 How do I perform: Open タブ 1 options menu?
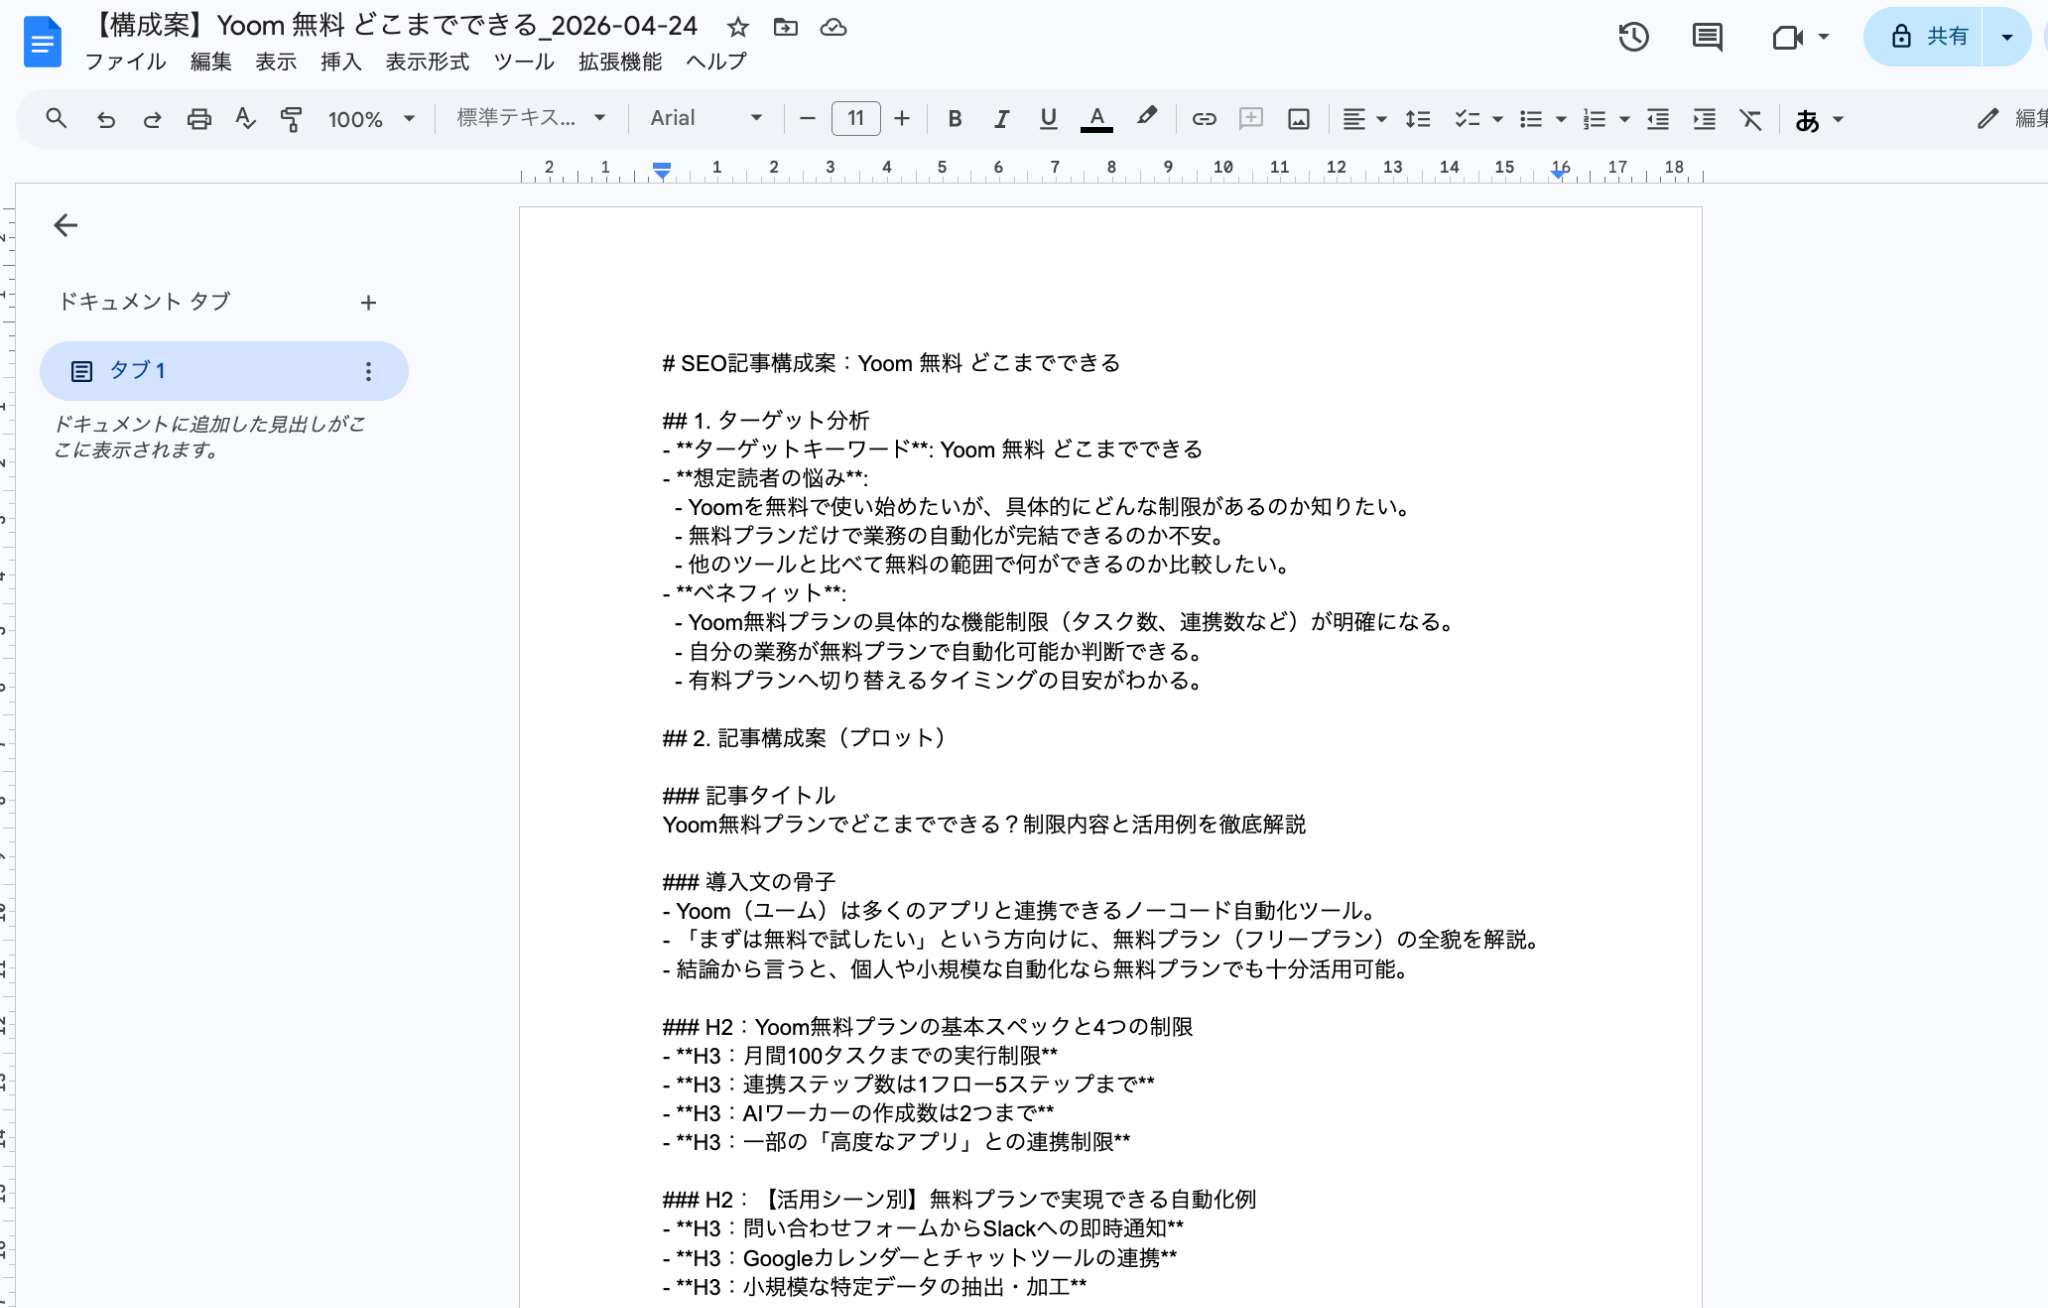point(368,372)
